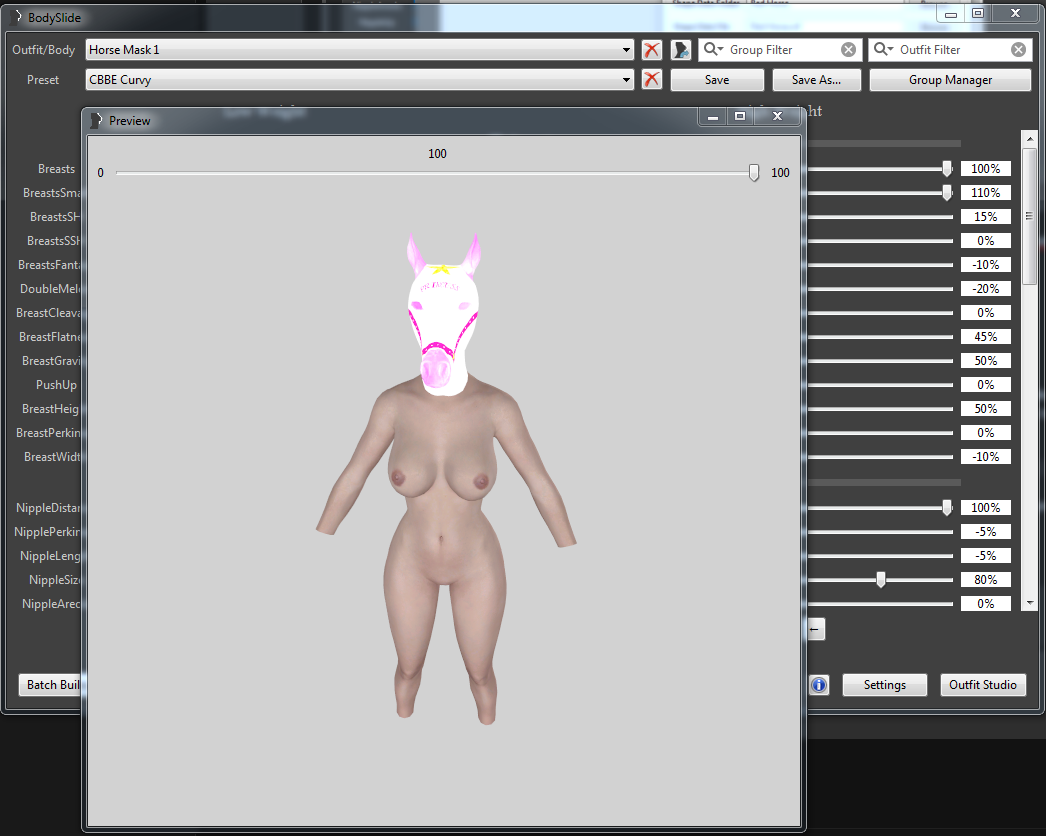Viewport: 1046px width, 836px height.
Task: Delete the Horse Mask 1 outfit with red X
Action: pyautogui.click(x=652, y=50)
